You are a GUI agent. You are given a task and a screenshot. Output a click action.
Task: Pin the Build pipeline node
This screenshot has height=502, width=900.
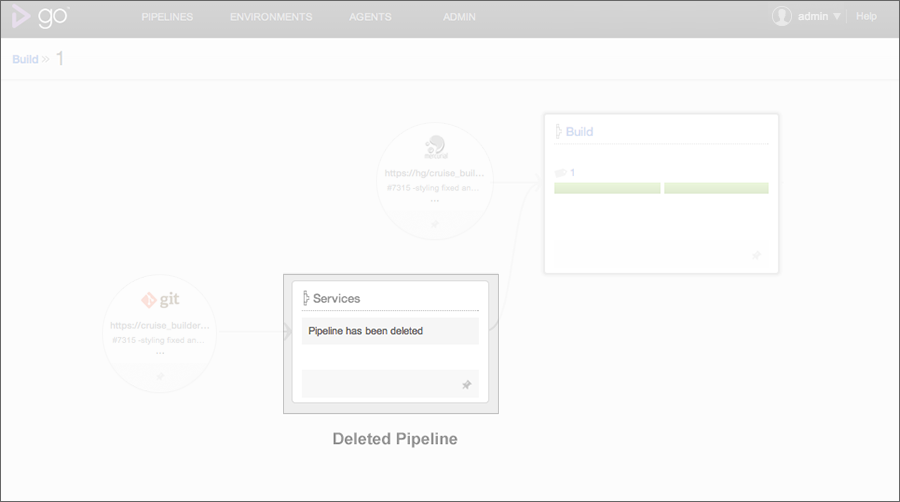(757, 255)
